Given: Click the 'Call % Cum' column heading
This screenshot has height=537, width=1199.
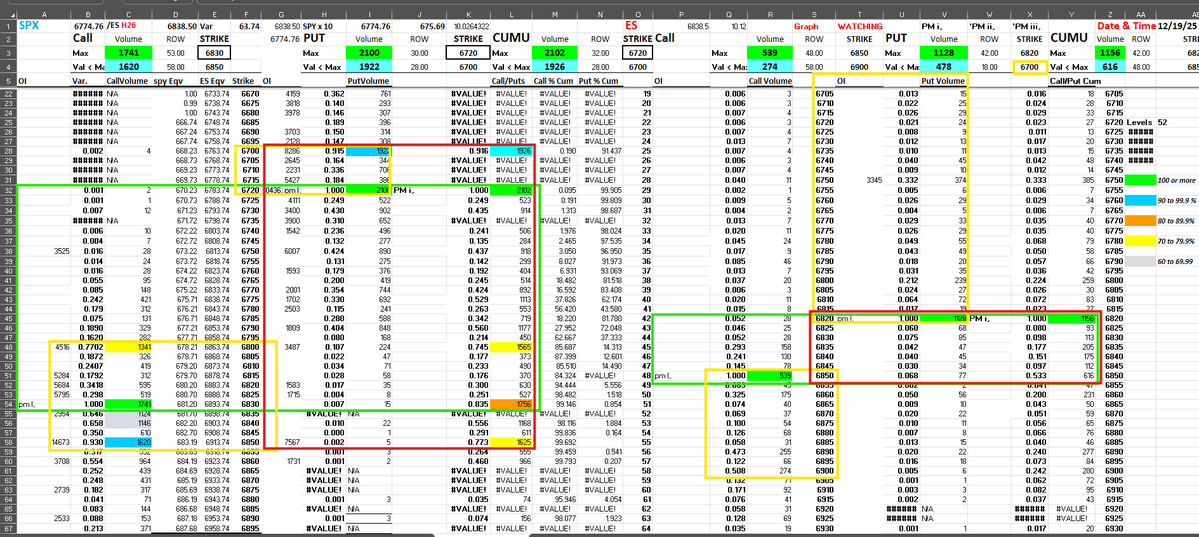Looking at the screenshot, I should [554, 80].
